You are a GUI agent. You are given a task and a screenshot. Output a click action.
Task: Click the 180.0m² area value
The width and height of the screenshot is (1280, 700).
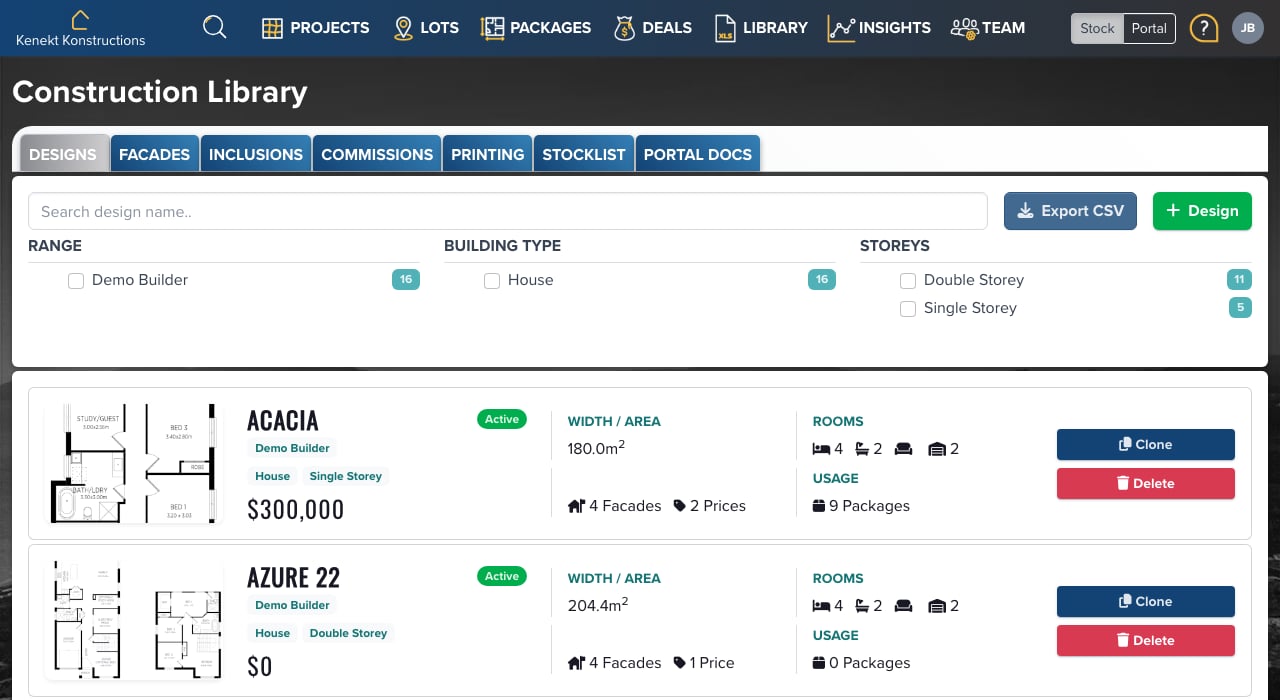(597, 447)
